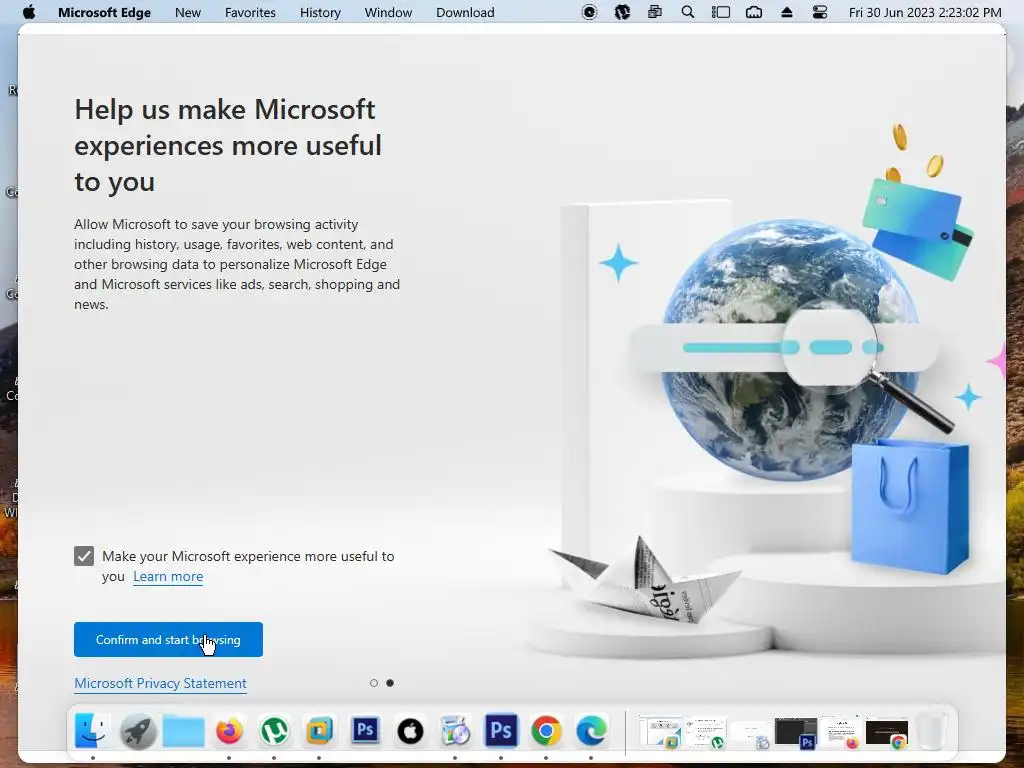Screen dimensions: 1024x768
Task: Restore minimized installer window thumbnail
Action: click(x=750, y=733)
